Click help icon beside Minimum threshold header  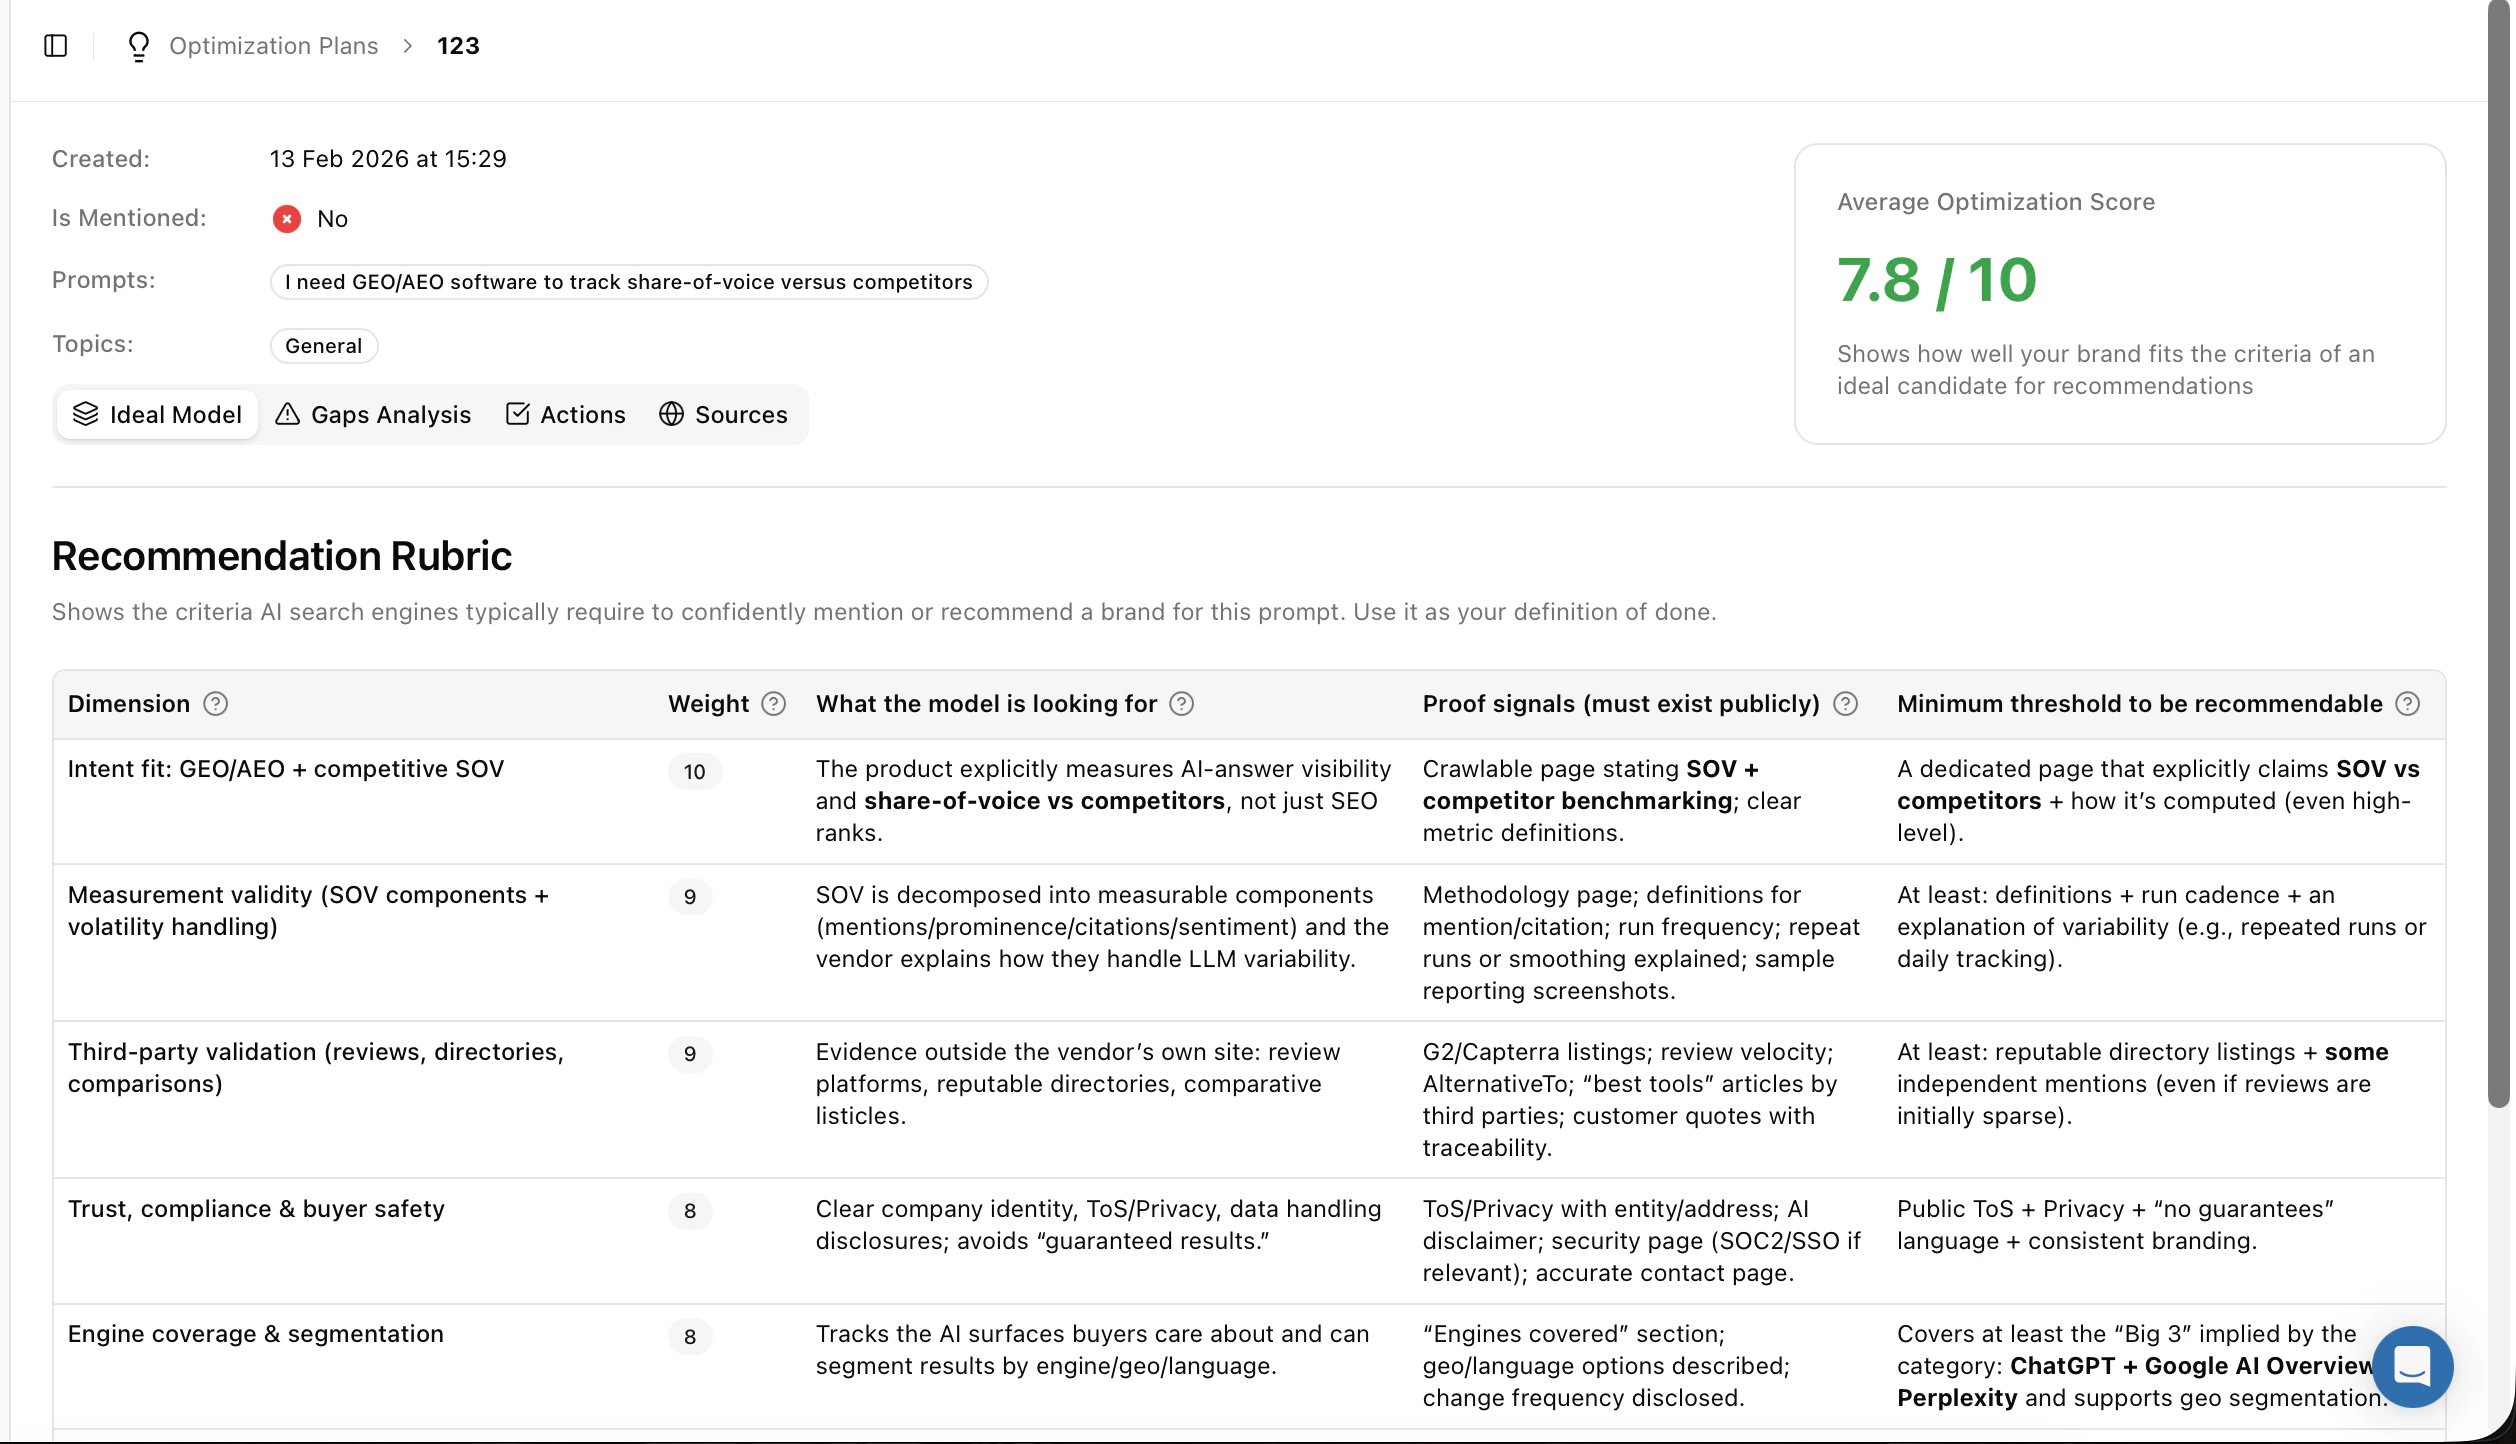click(2407, 704)
